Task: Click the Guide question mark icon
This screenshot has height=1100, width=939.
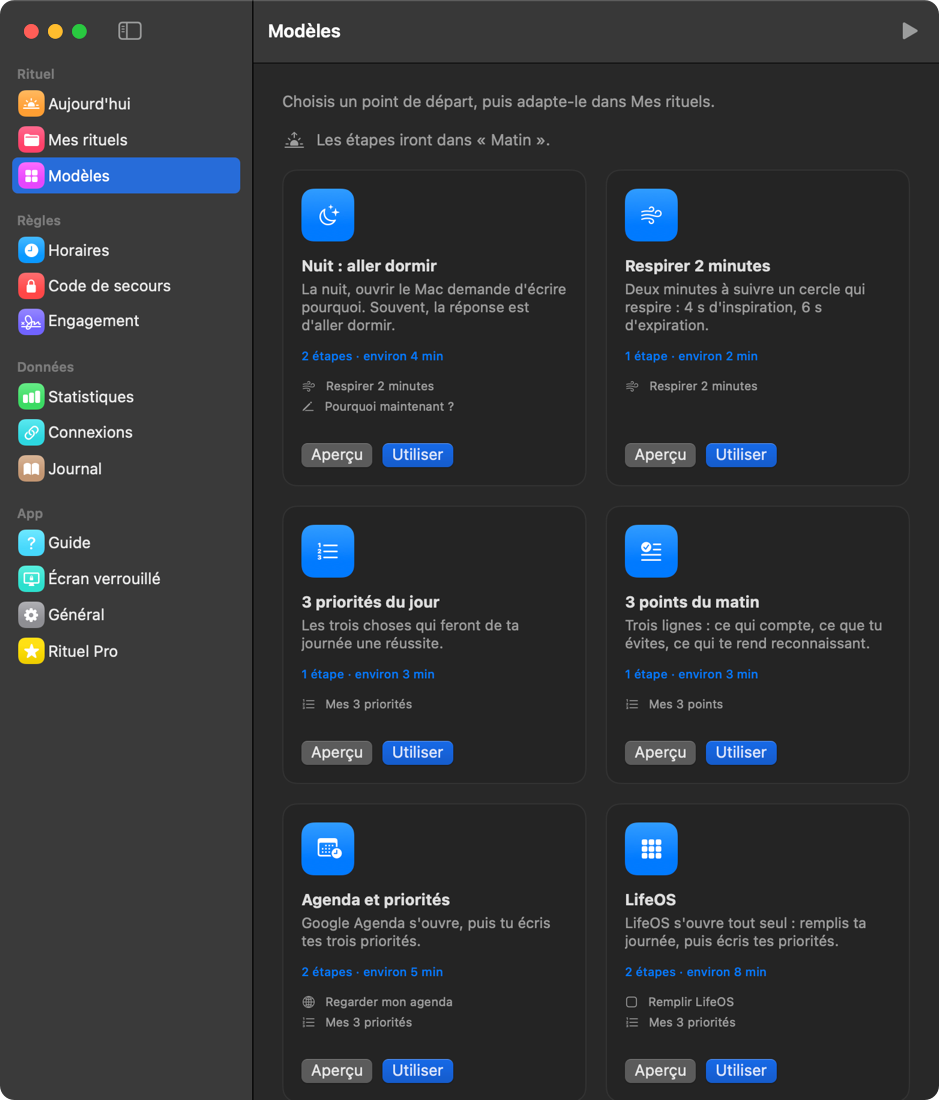Action: [x=31, y=543]
